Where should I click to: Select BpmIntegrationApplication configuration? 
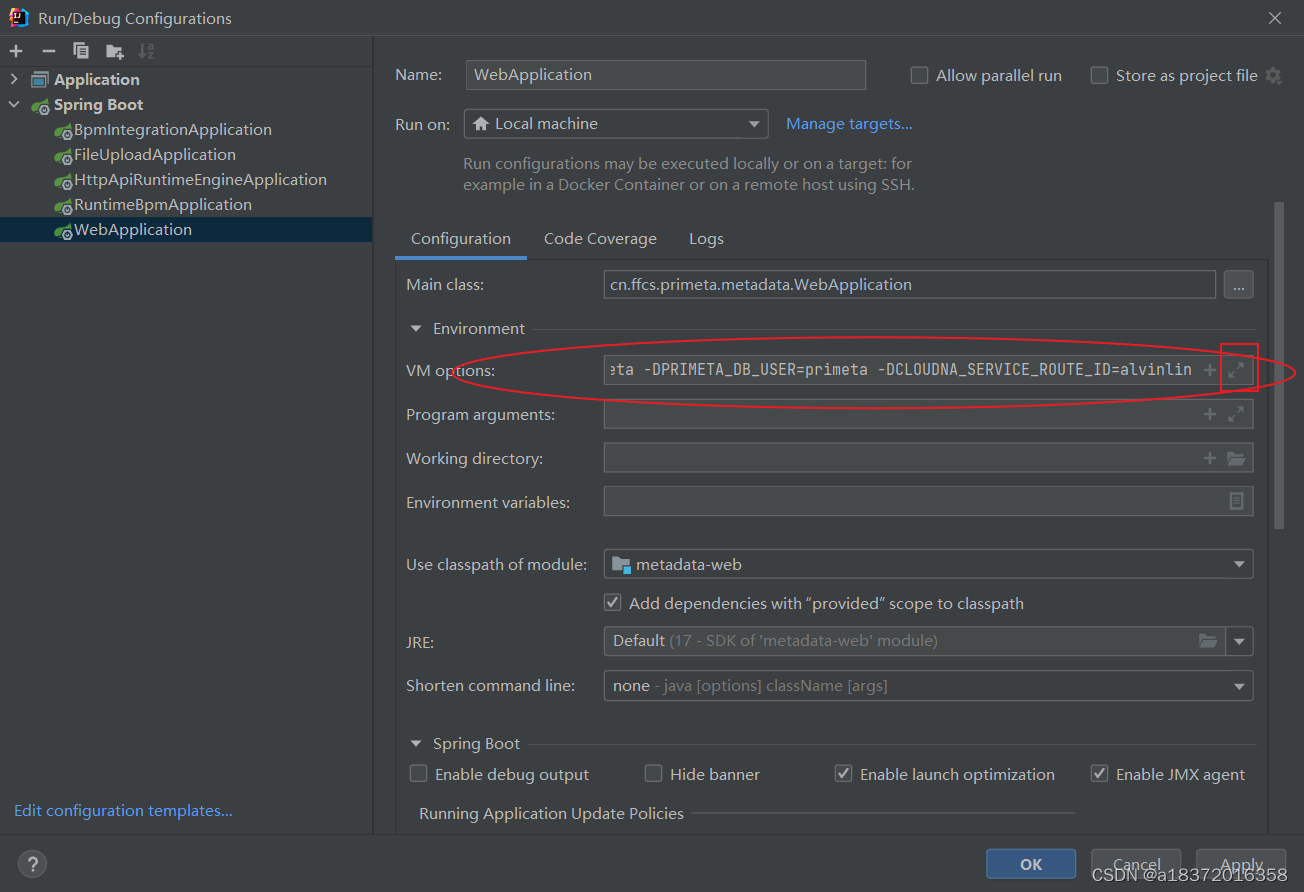pos(172,130)
